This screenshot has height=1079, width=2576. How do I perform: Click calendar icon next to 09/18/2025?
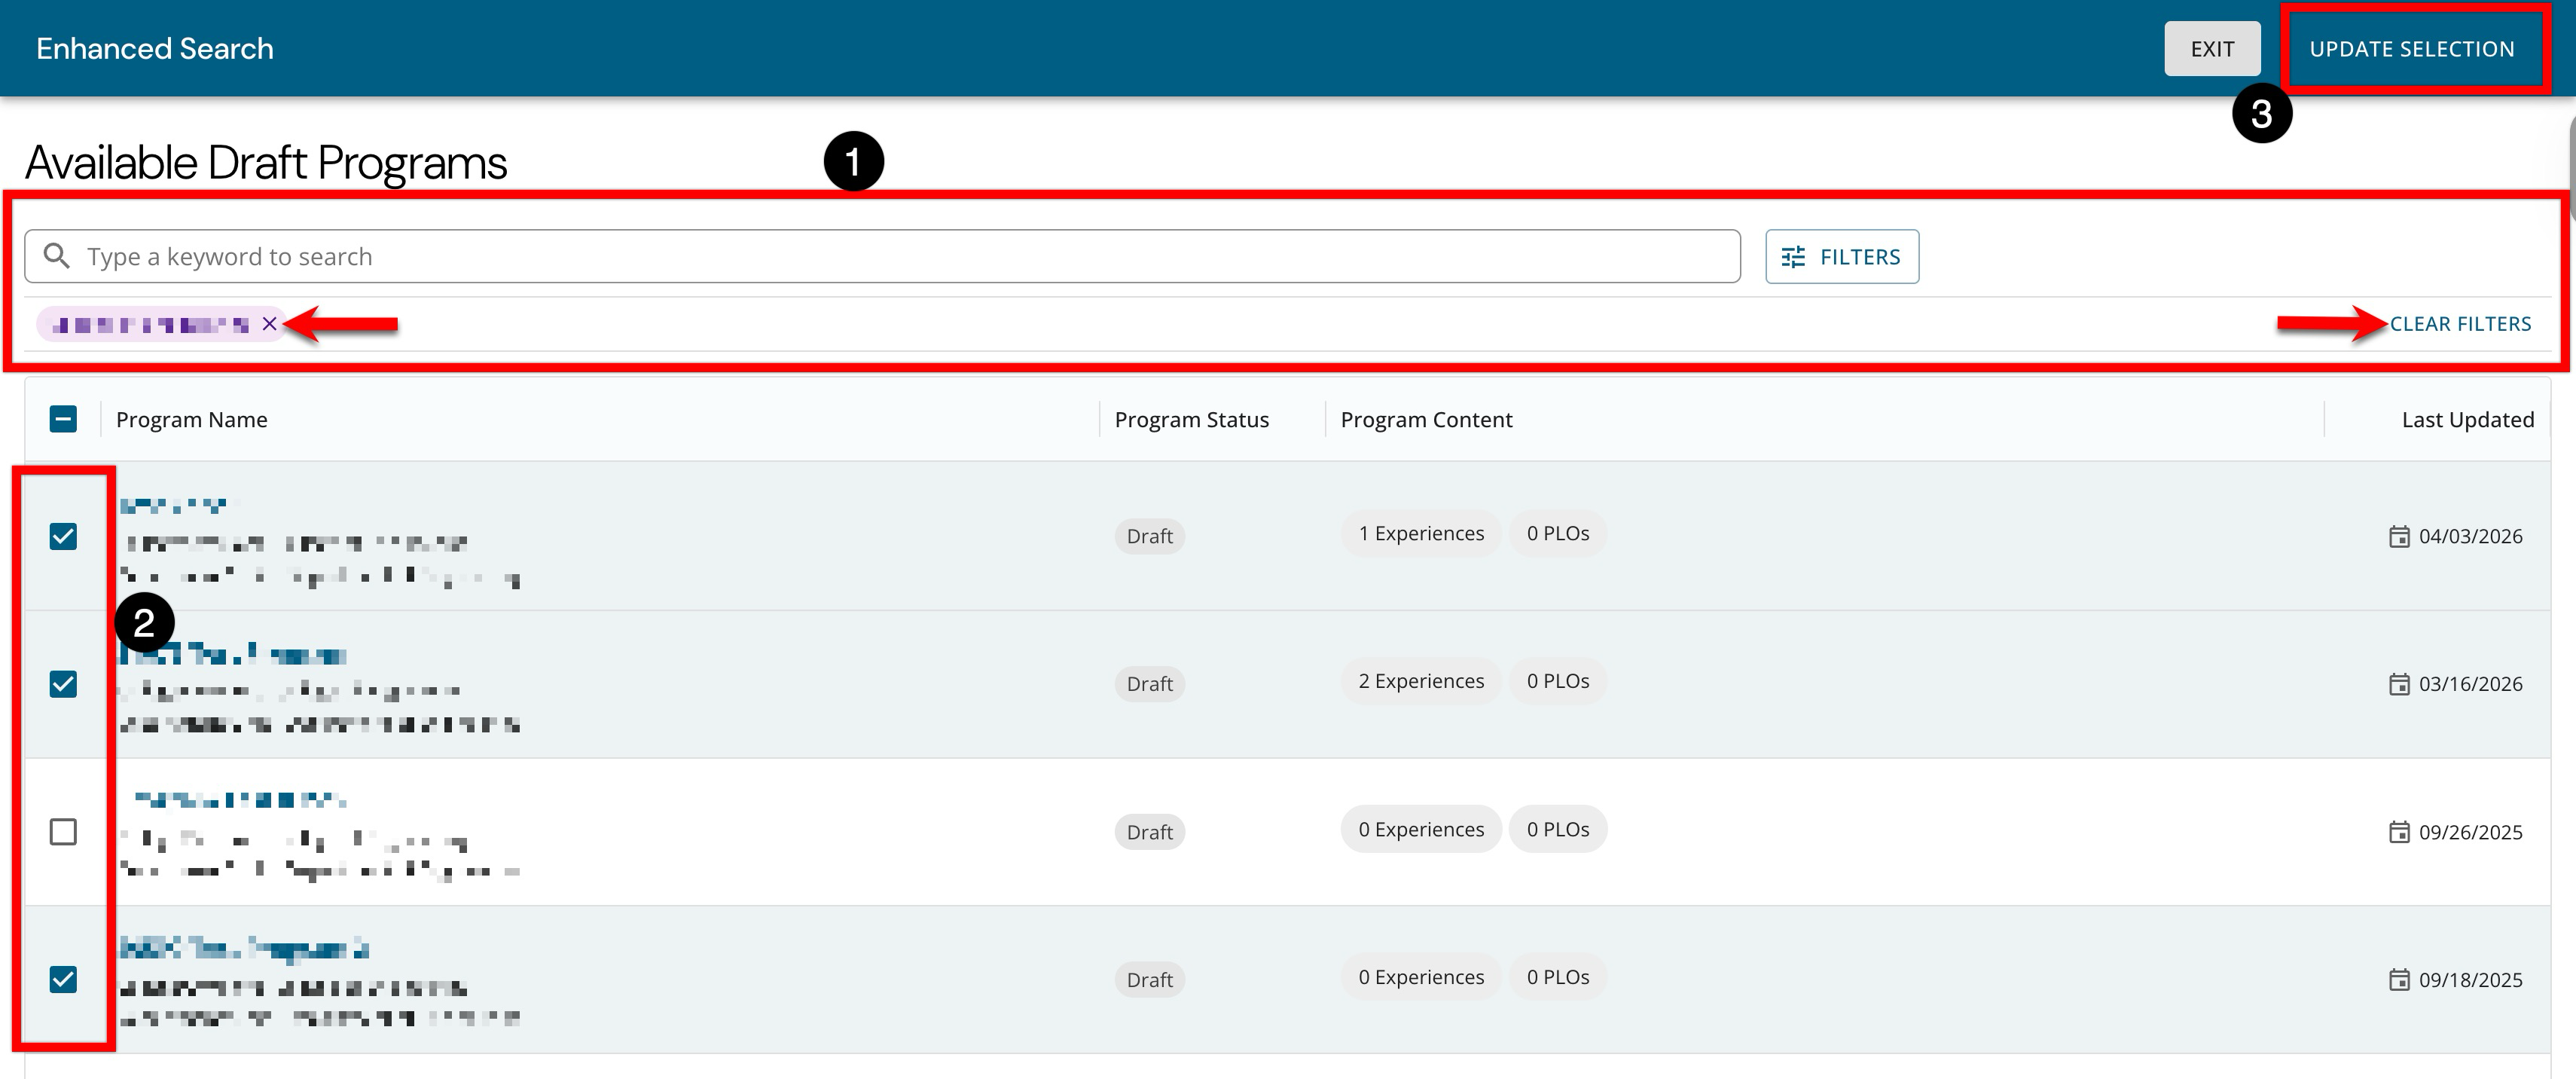pos(2398,979)
